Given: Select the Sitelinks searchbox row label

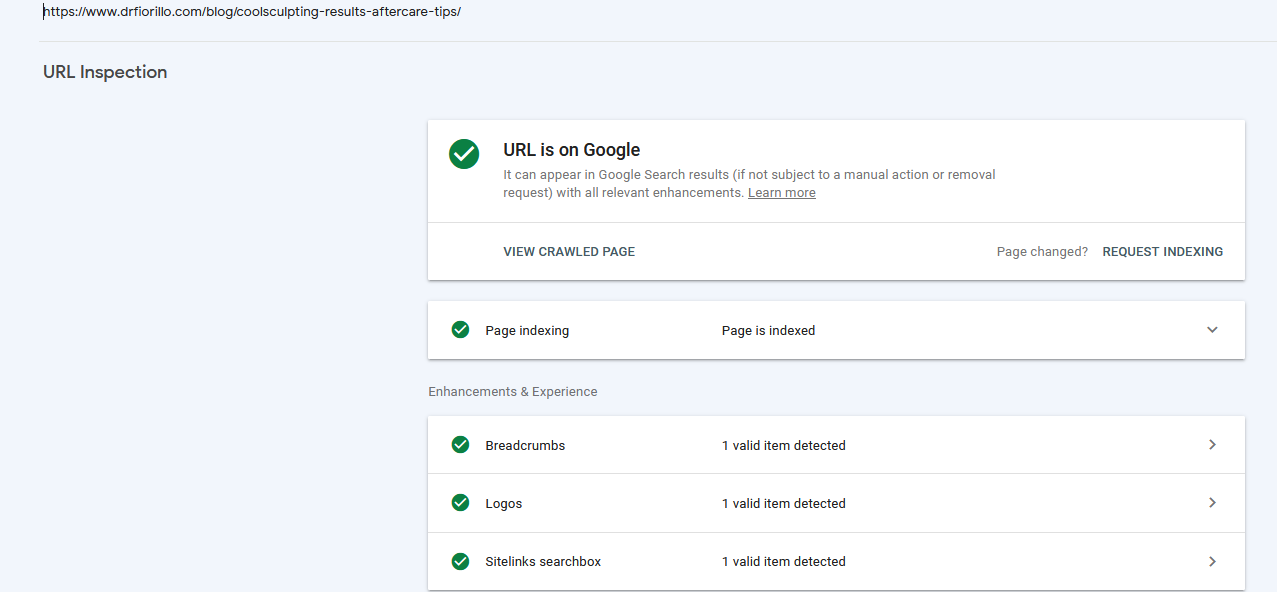Looking at the screenshot, I should pyautogui.click(x=543, y=562).
